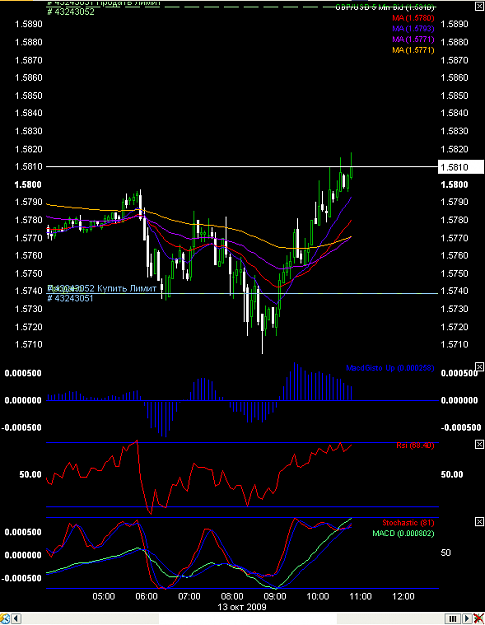
Task: Select the red MA (1.5780) legend entry
Action: (413, 18)
